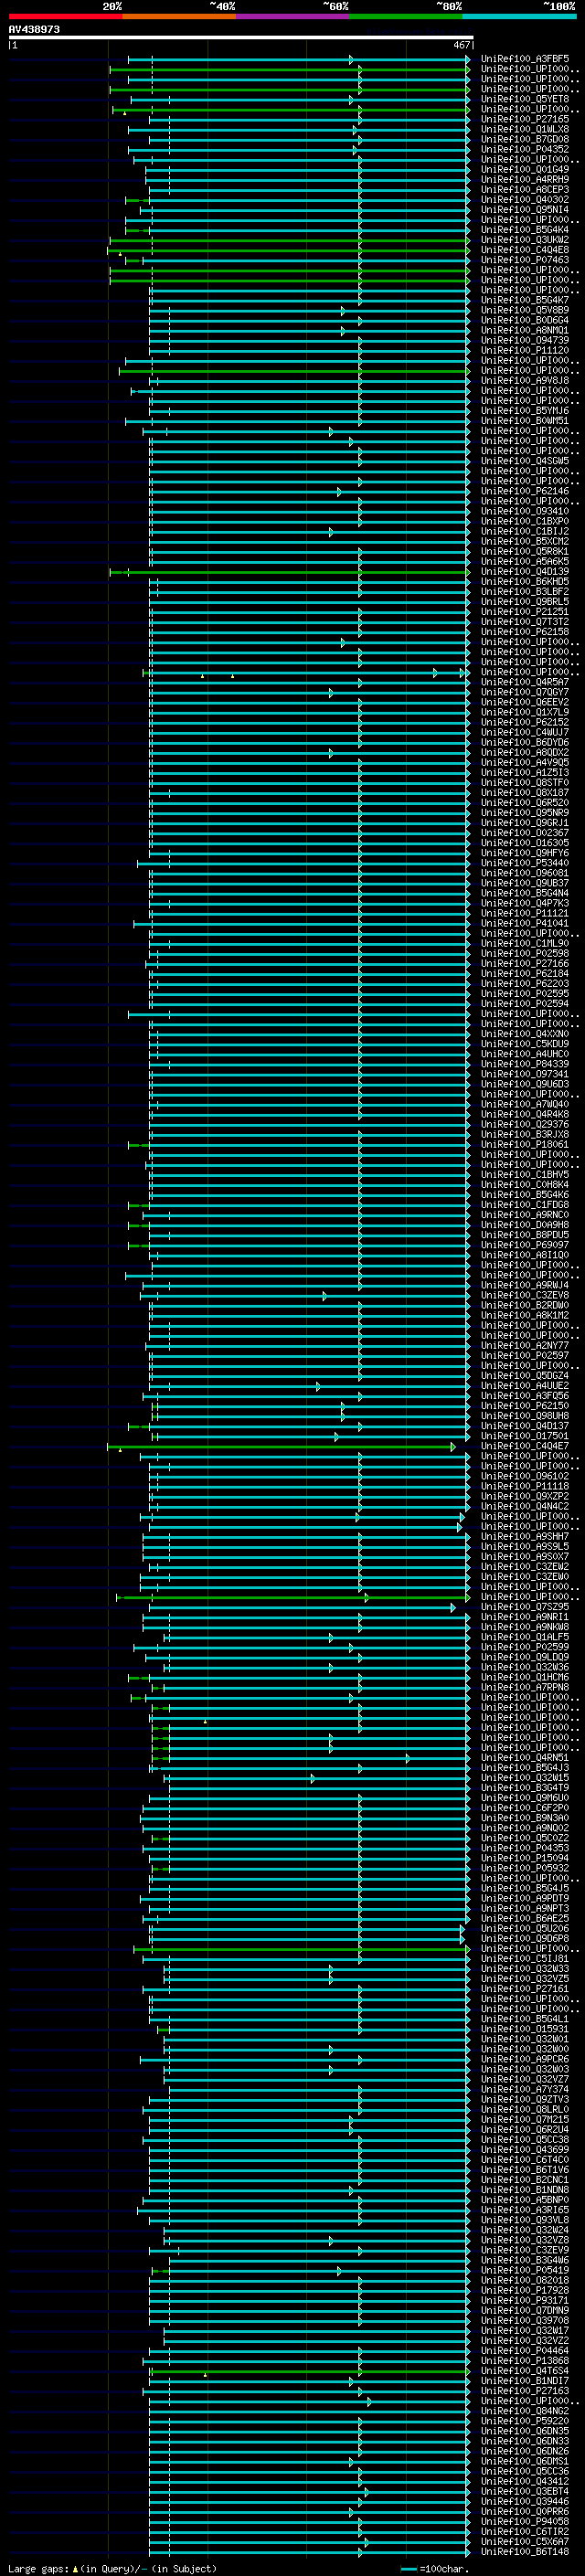This screenshot has width=585, height=2576.
Task: Open hit UniRef100_Q4T6S4
Action: [525, 2371]
